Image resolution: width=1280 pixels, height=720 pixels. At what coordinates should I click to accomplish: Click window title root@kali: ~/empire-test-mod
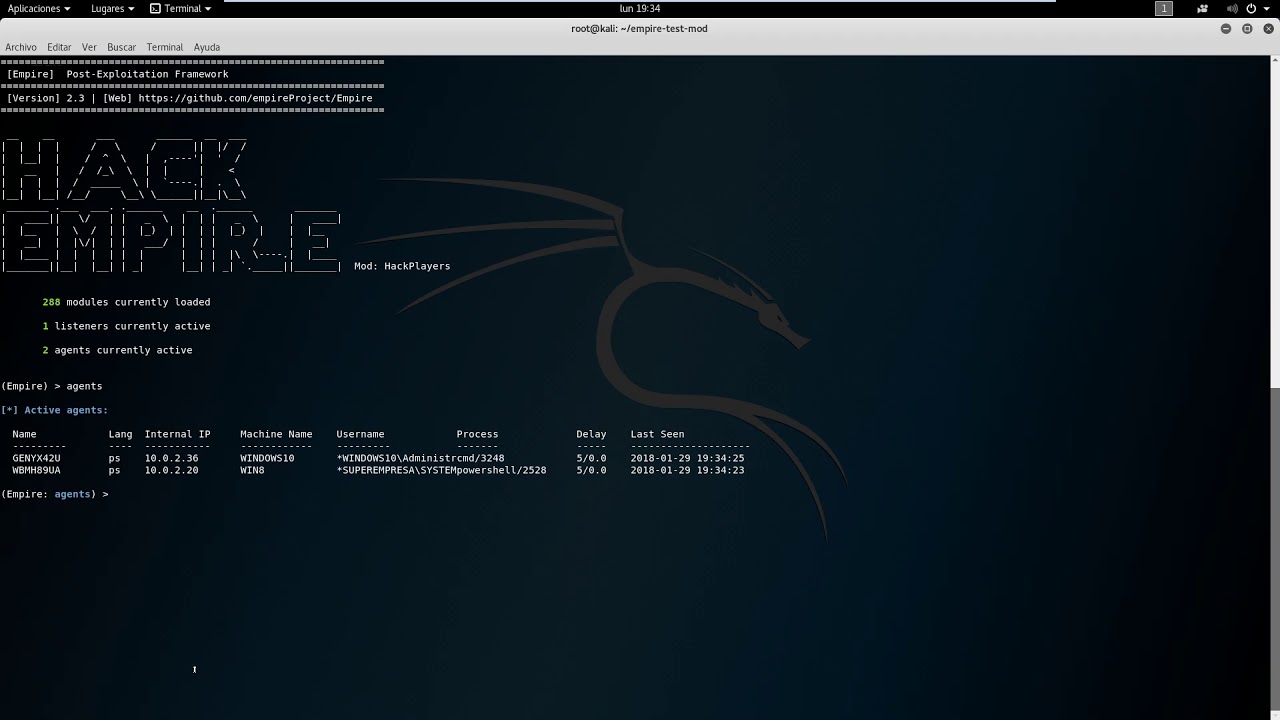639,29
